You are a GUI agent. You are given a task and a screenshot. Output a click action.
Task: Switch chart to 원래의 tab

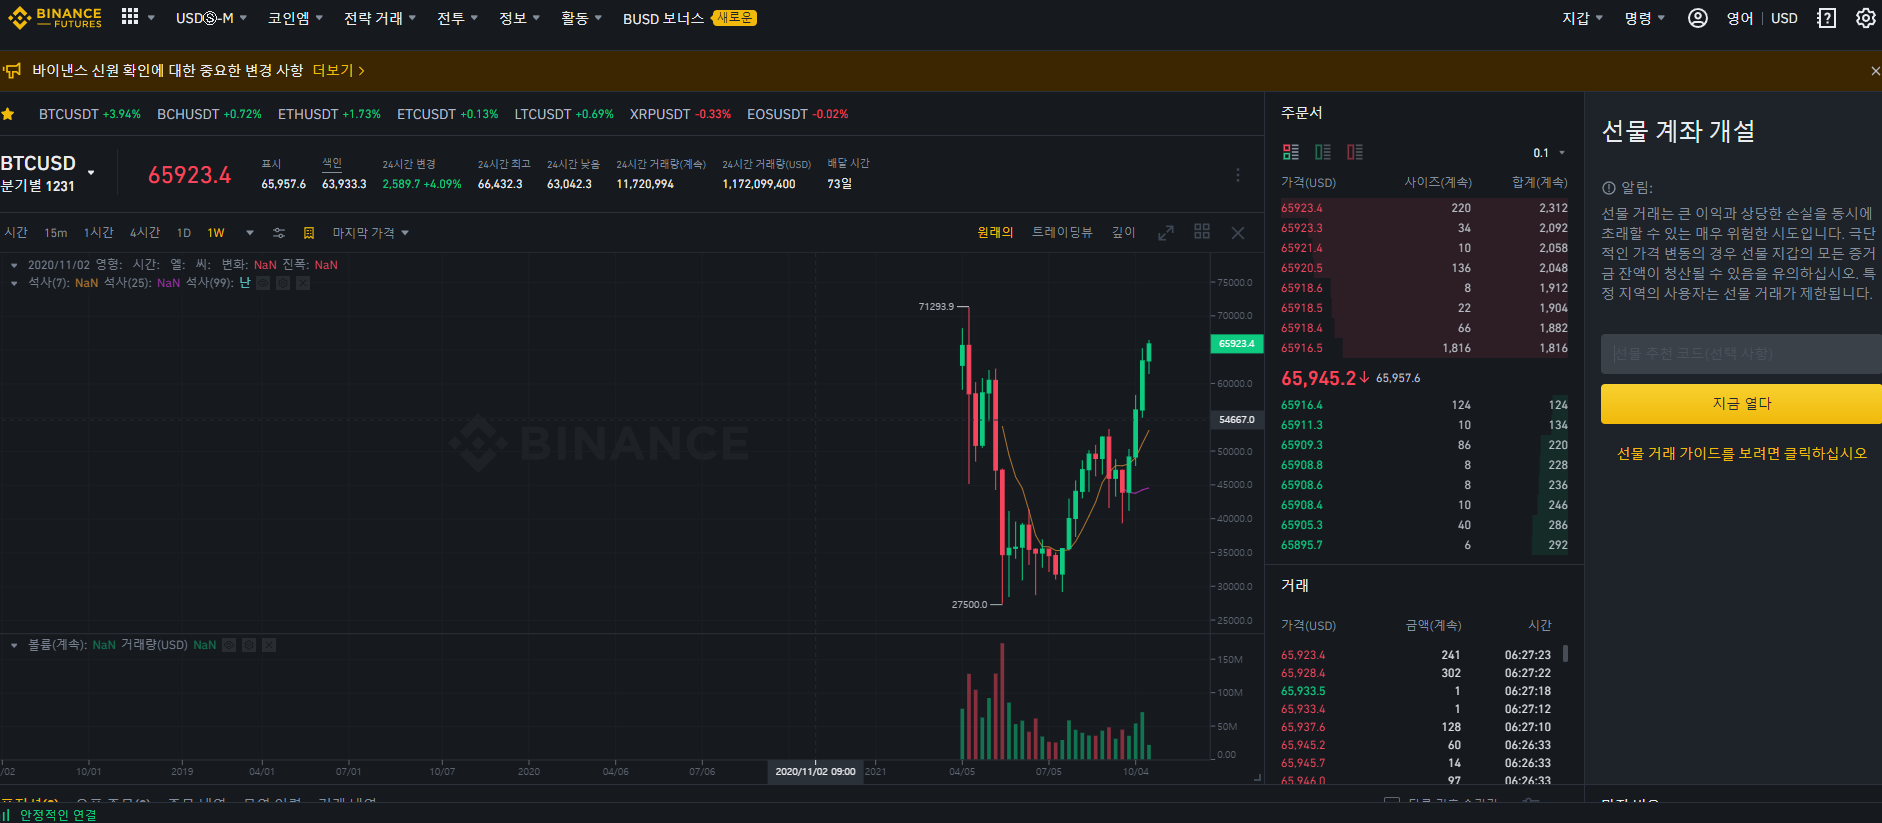point(995,232)
